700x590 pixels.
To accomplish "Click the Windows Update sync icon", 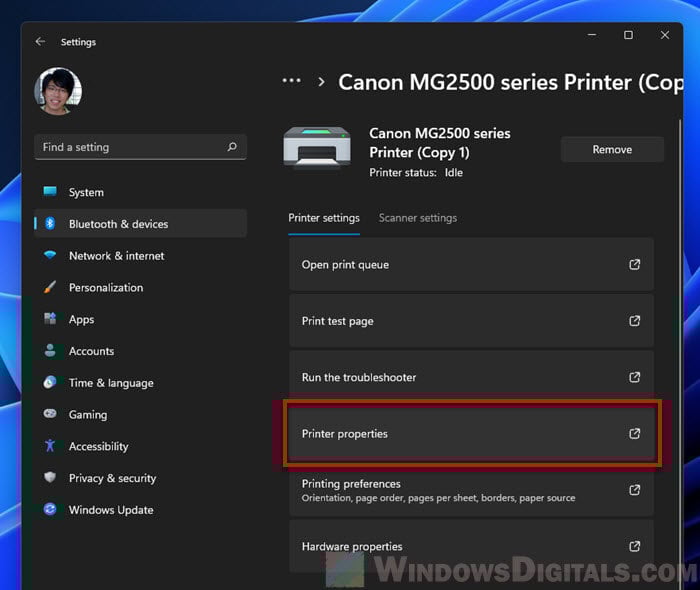I will [x=50, y=509].
